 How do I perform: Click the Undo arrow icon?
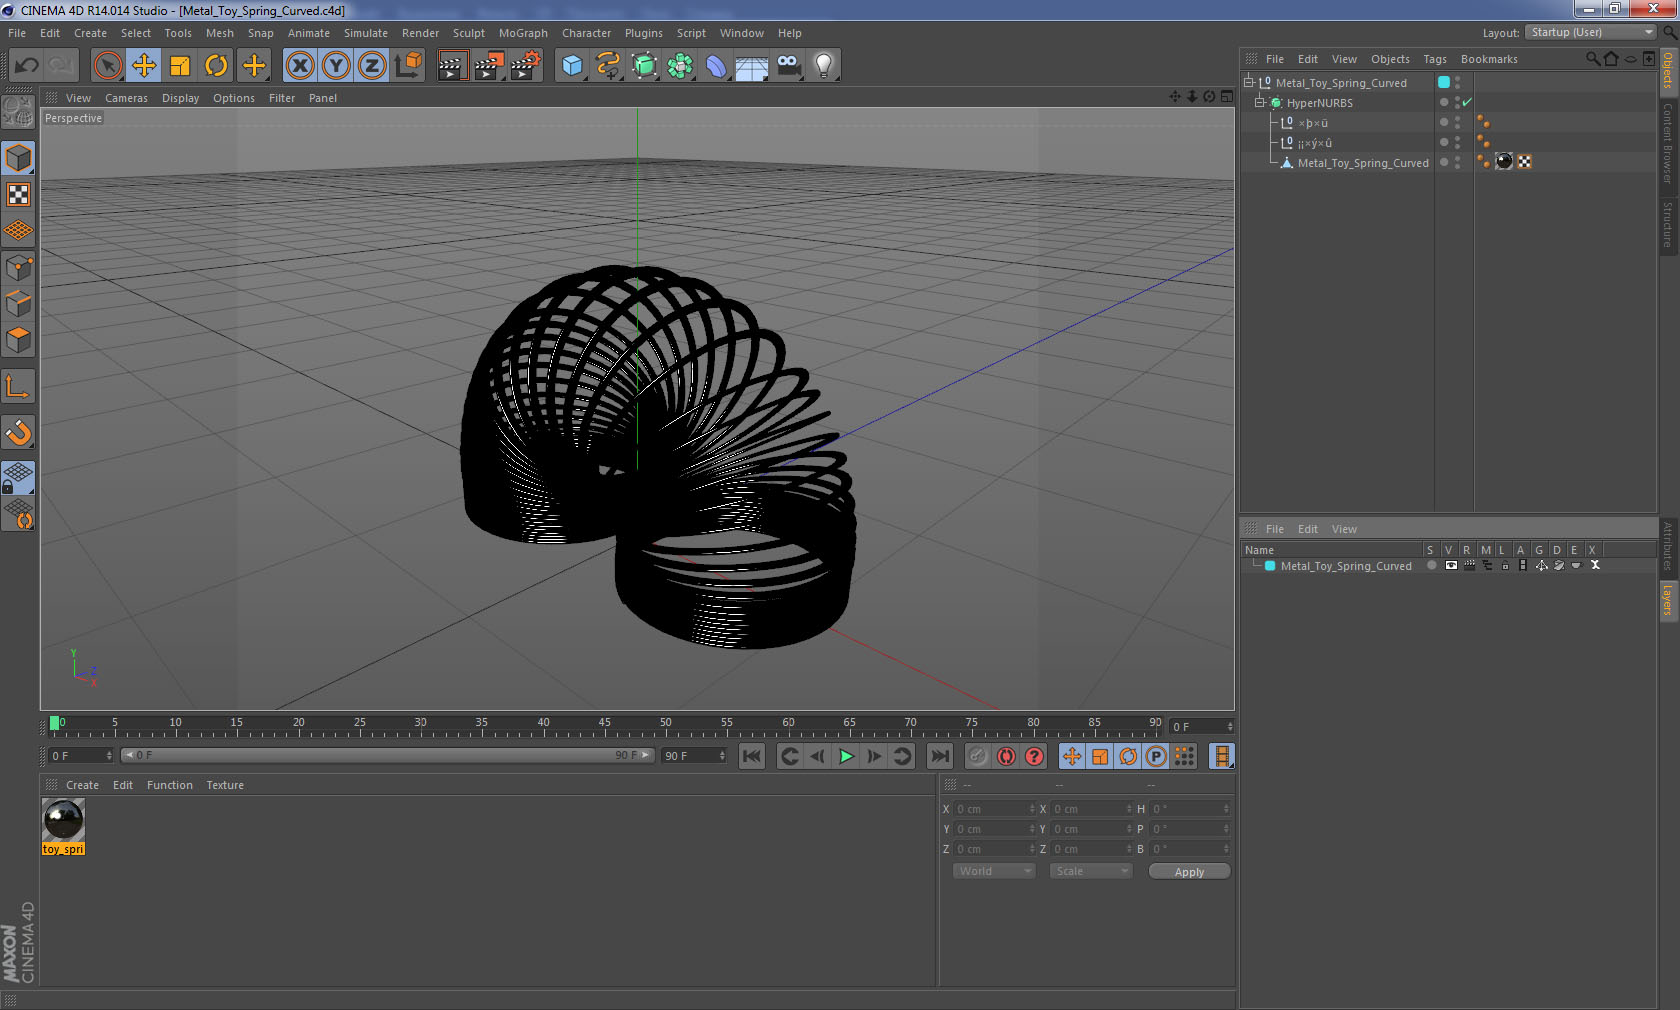click(x=27, y=66)
